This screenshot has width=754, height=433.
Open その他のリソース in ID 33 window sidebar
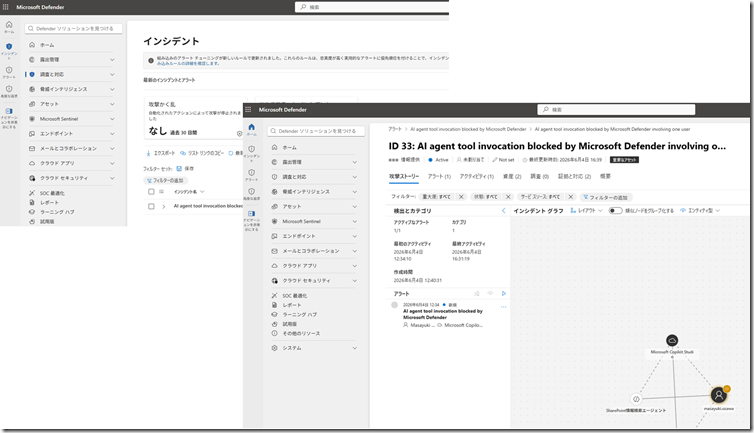point(301,333)
